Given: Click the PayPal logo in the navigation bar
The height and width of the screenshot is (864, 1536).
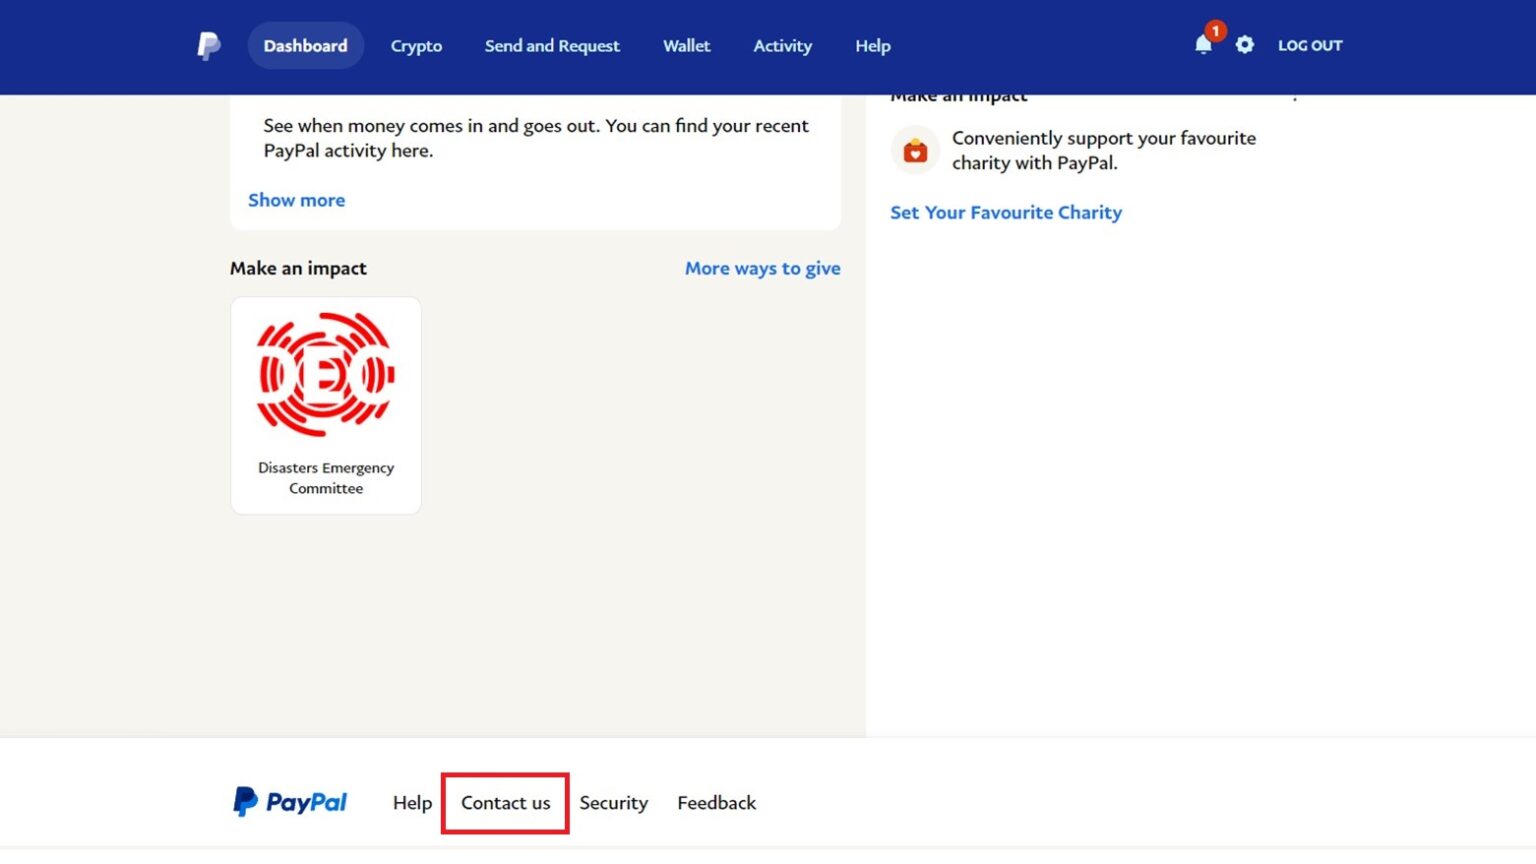Looking at the screenshot, I should (x=207, y=45).
